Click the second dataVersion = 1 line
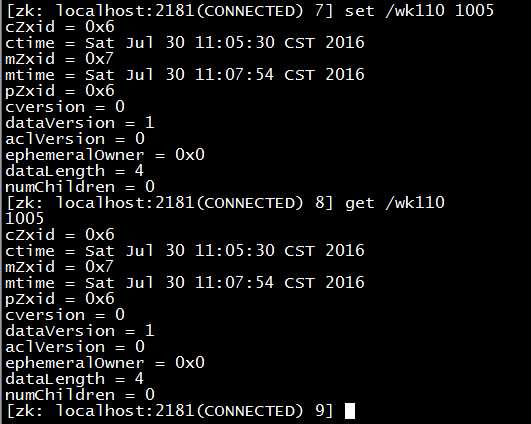 coord(80,331)
